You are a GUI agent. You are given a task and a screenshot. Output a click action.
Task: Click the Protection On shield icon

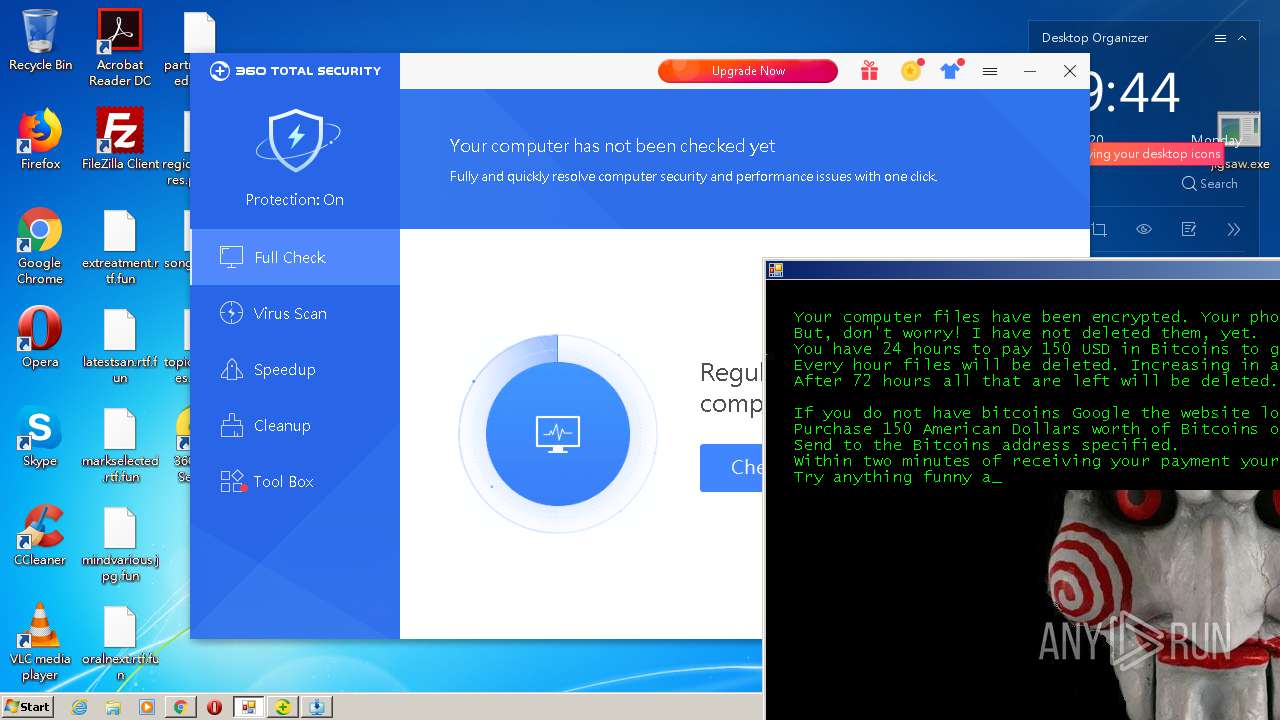coord(296,141)
